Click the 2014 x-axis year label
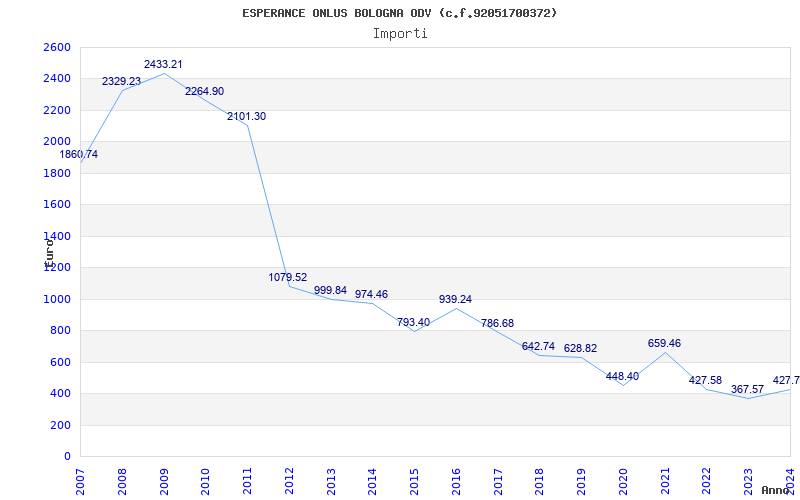800x500 pixels. coord(372,481)
